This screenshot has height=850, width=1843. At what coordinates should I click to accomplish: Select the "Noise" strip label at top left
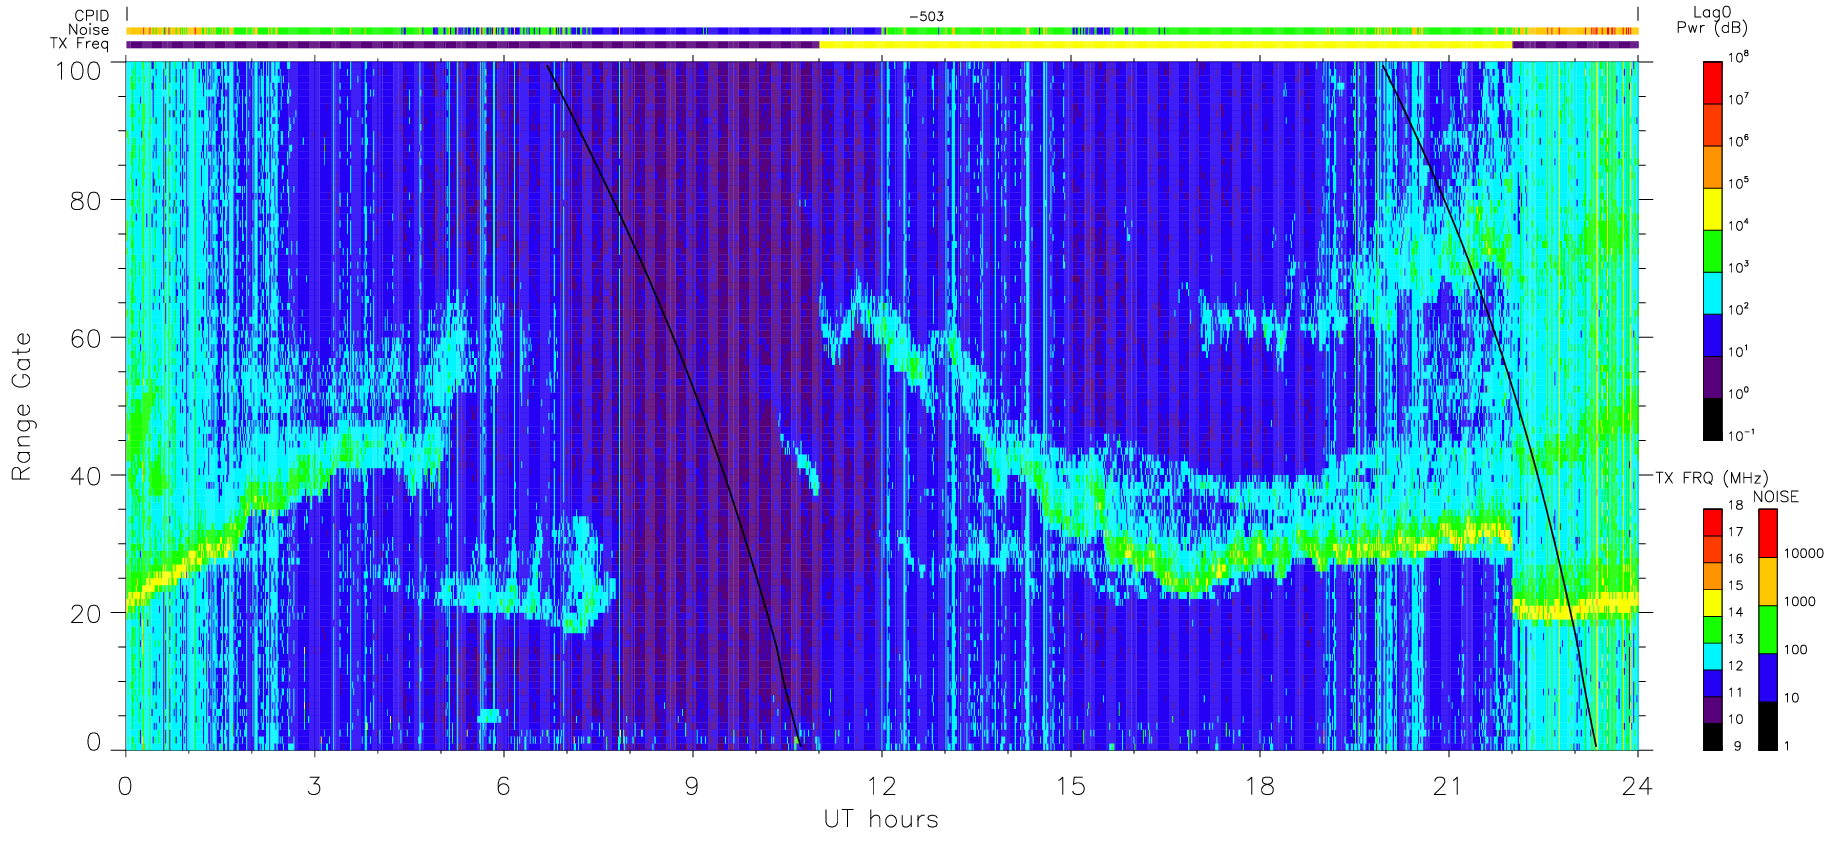tap(88, 30)
